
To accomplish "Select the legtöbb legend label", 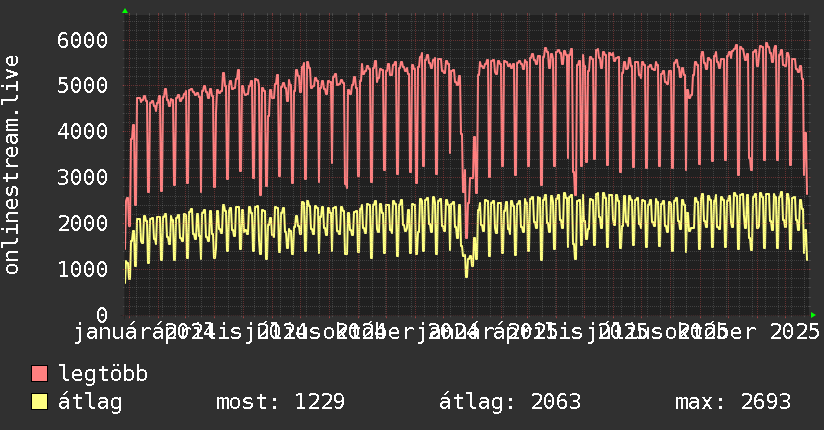I will (x=103, y=374).
